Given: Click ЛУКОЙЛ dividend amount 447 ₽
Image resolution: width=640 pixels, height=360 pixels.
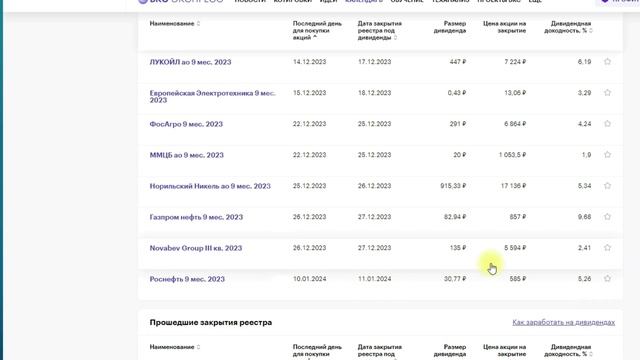Looking at the screenshot, I should [x=458, y=62].
